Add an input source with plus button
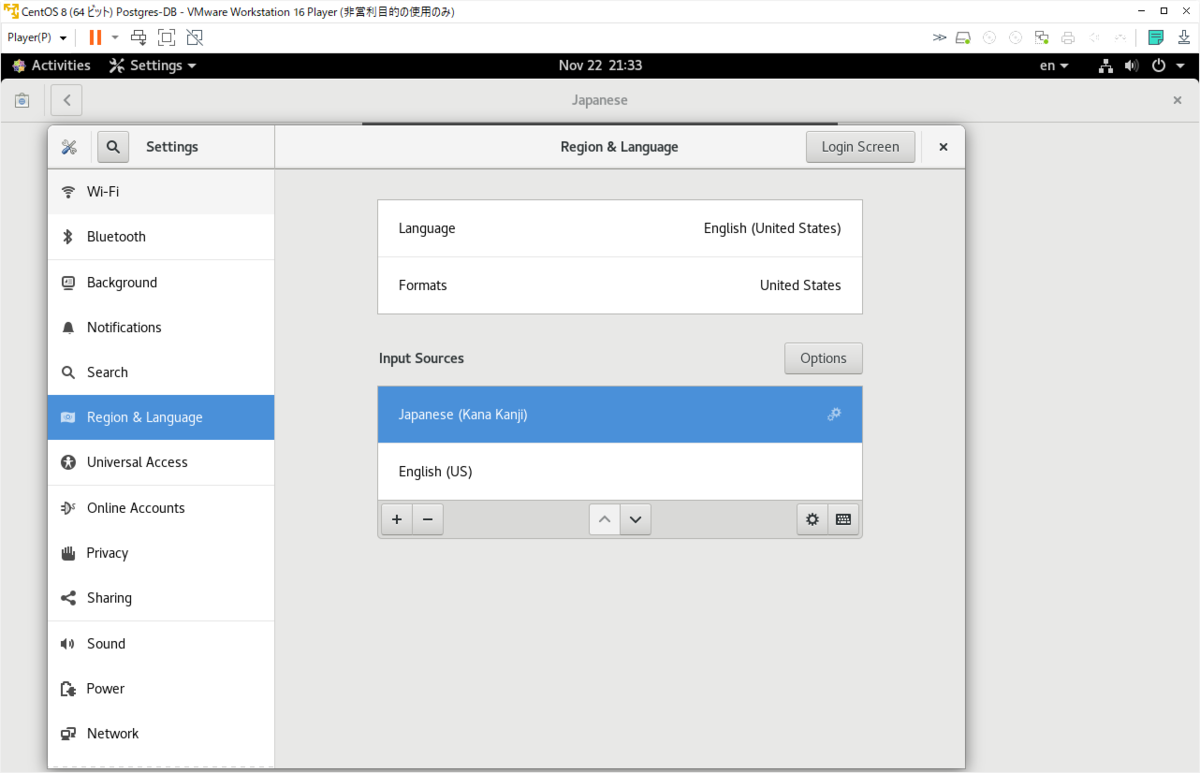 [397, 519]
